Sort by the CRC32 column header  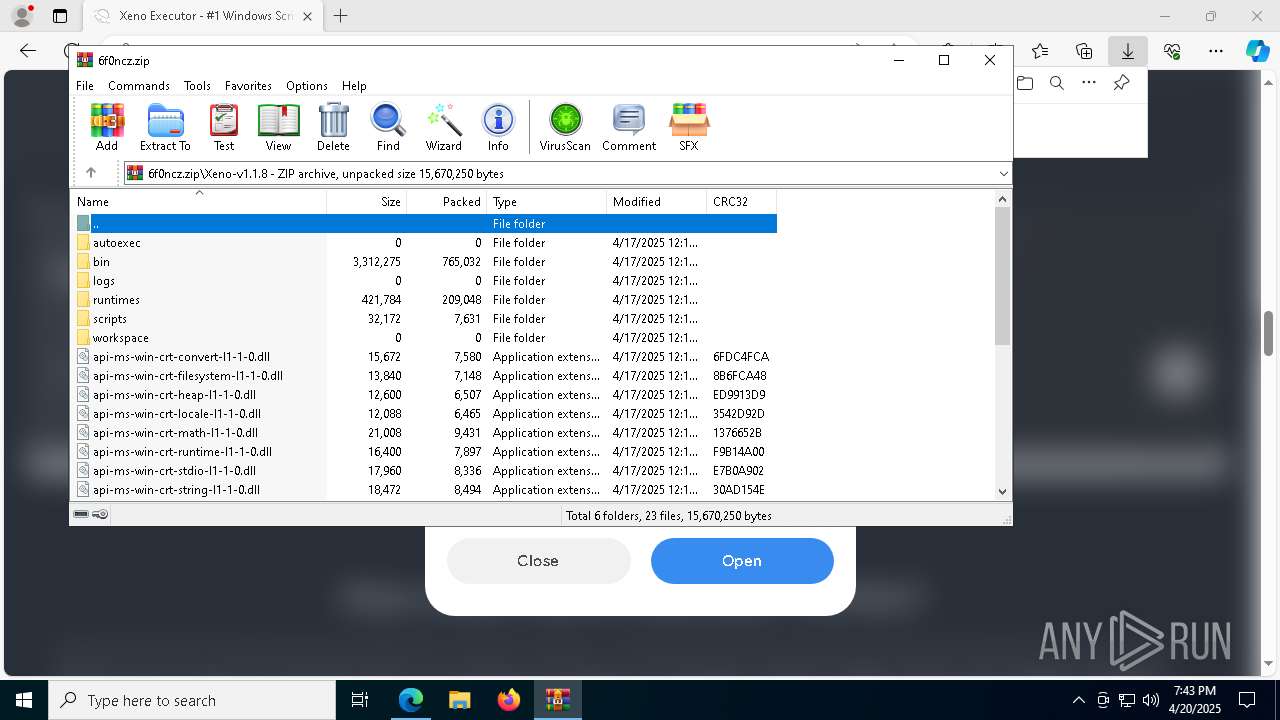click(x=742, y=201)
